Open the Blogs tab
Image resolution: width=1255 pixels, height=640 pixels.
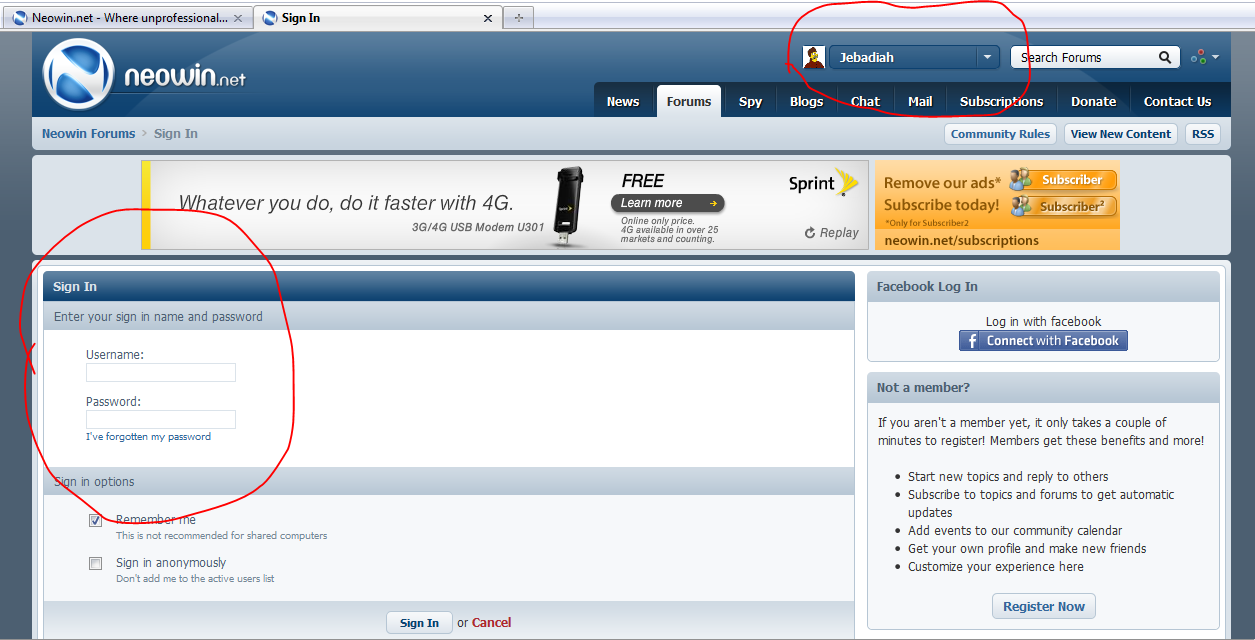coord(806,101)
